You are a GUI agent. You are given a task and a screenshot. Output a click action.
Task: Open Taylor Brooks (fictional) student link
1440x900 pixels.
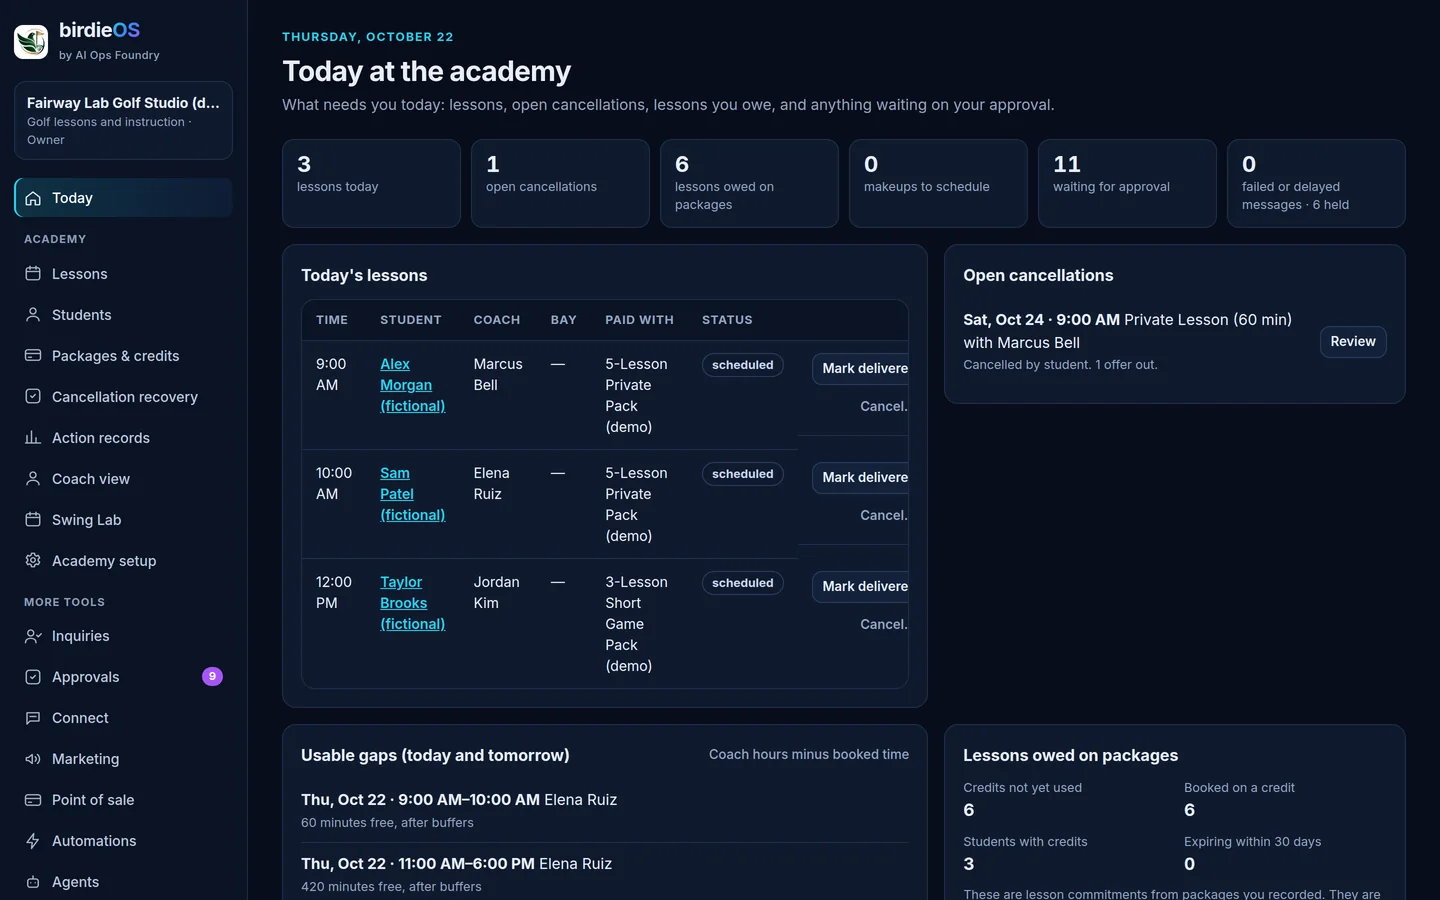(412, 603)
